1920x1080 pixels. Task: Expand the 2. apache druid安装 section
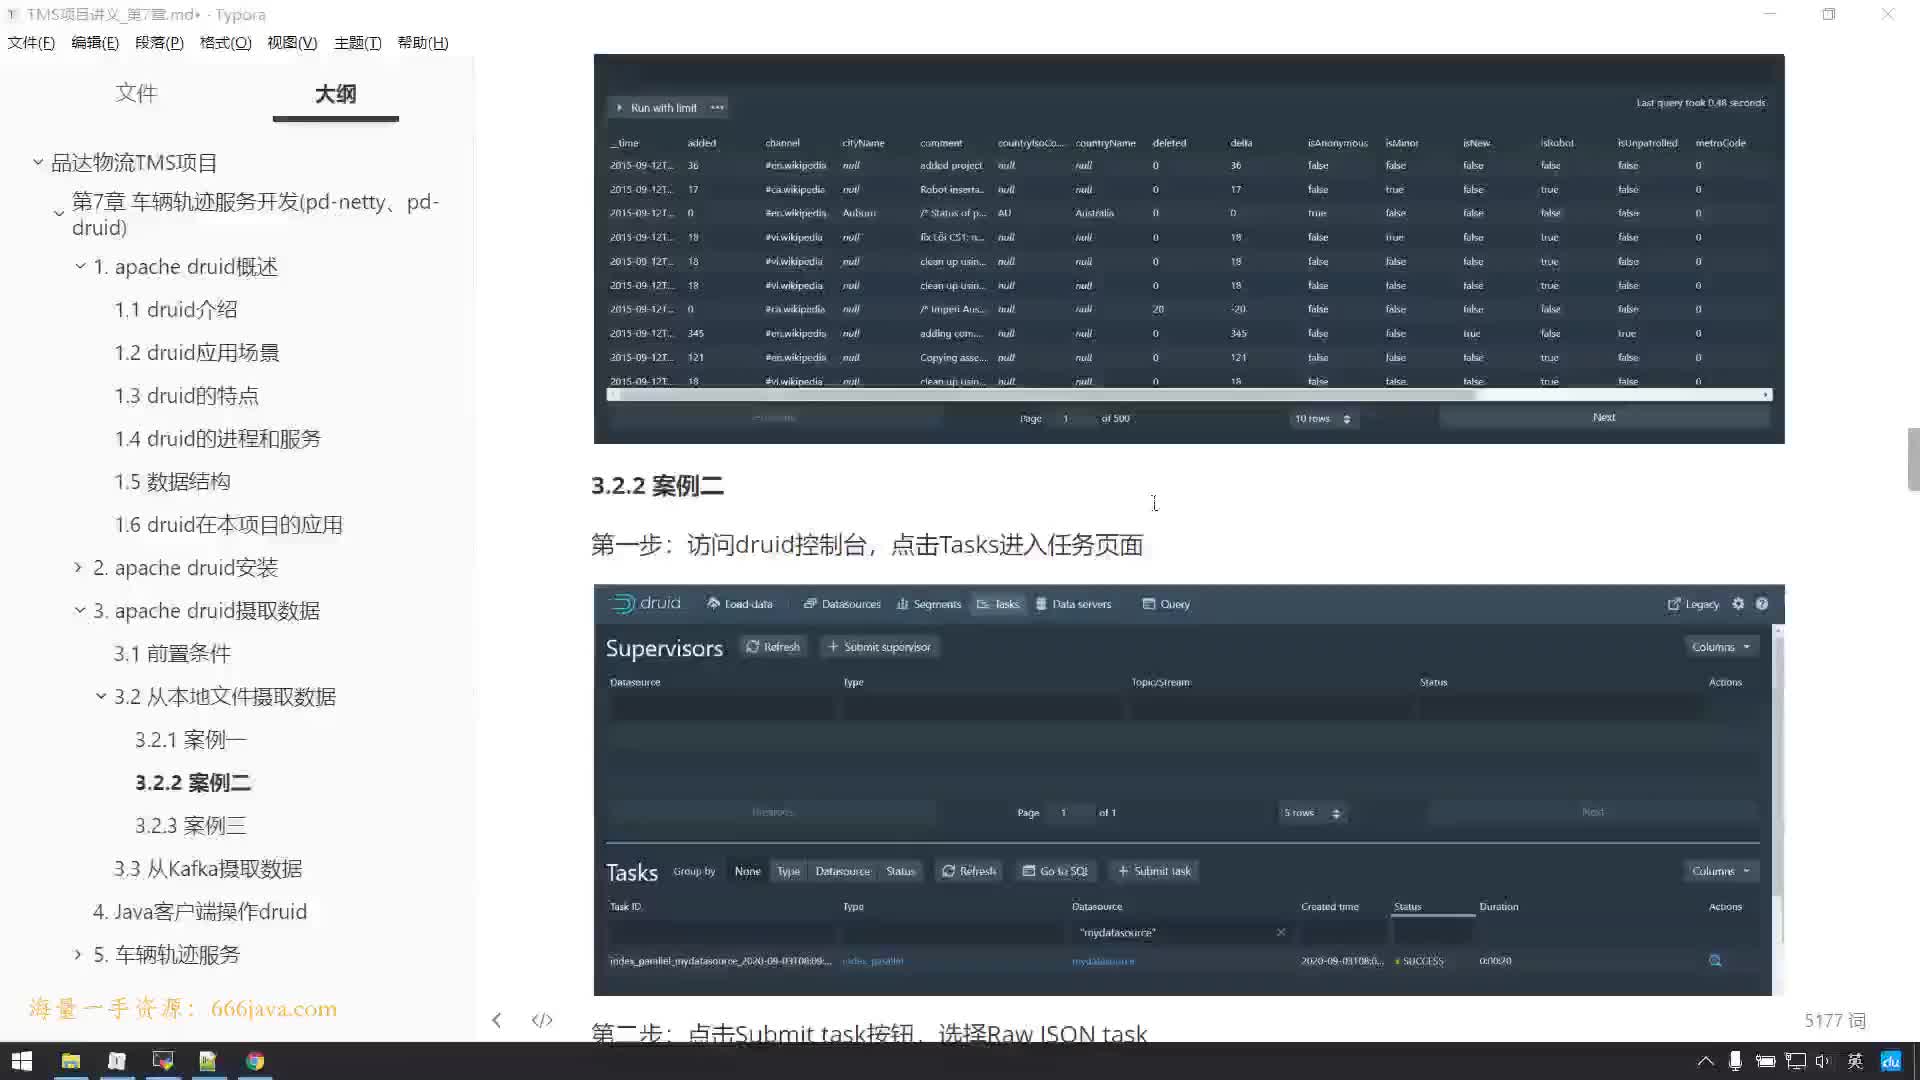tap(78, 567)
